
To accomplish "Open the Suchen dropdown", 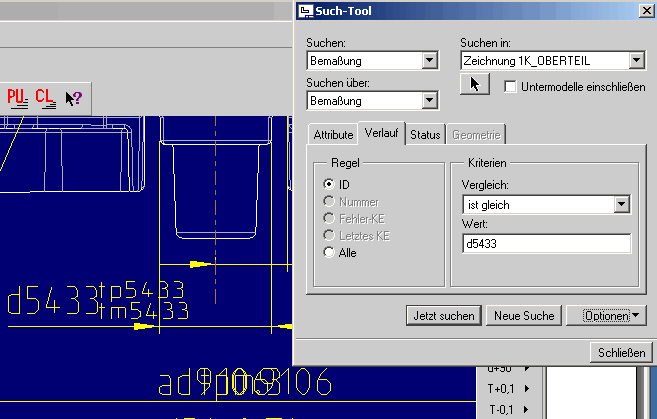I will pos(429,60).
